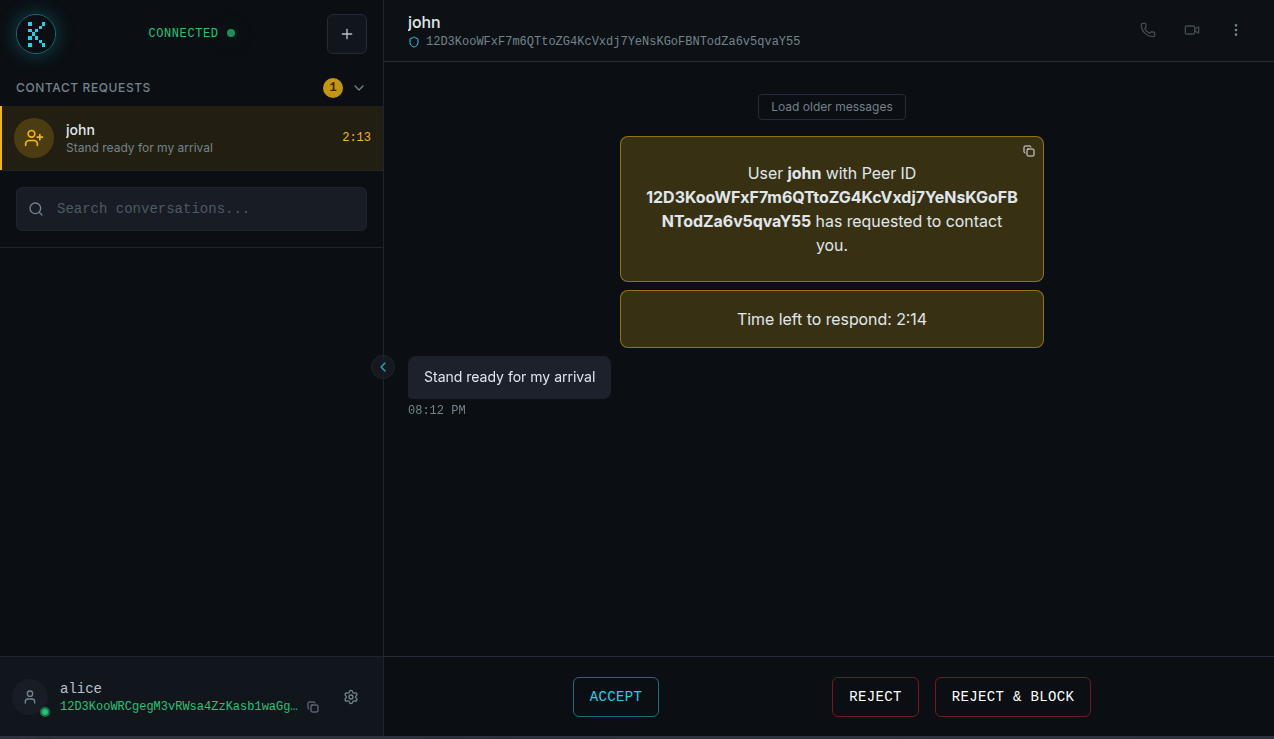Open a new conversation with the plus icon
The width and height of the screenshot is (1274, 739).
tap(347, 33)
